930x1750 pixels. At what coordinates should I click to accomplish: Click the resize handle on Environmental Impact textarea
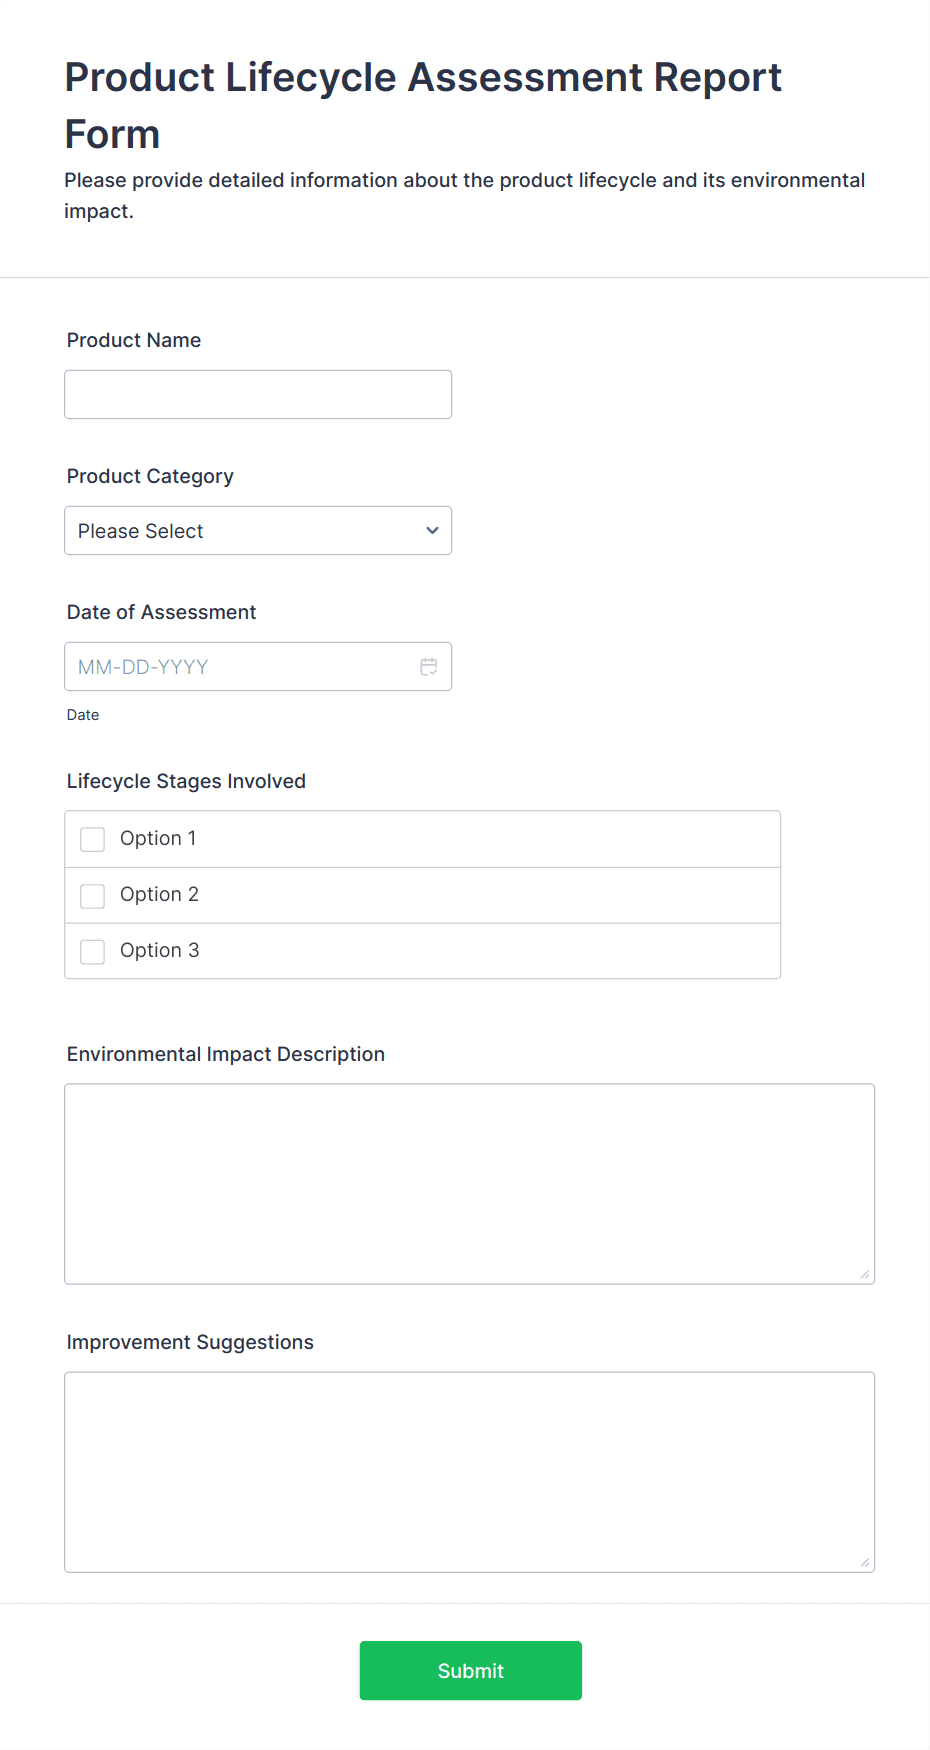pos(863,1272)
